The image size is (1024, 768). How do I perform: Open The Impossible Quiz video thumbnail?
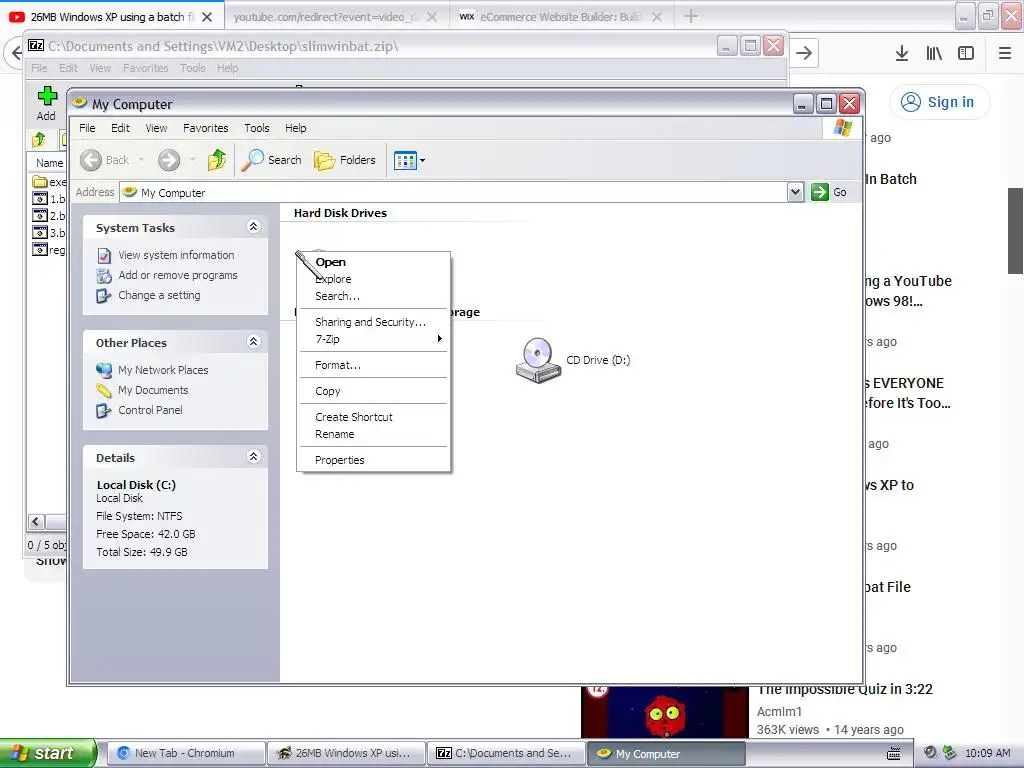pyautogui.click(x=665, y=712)
